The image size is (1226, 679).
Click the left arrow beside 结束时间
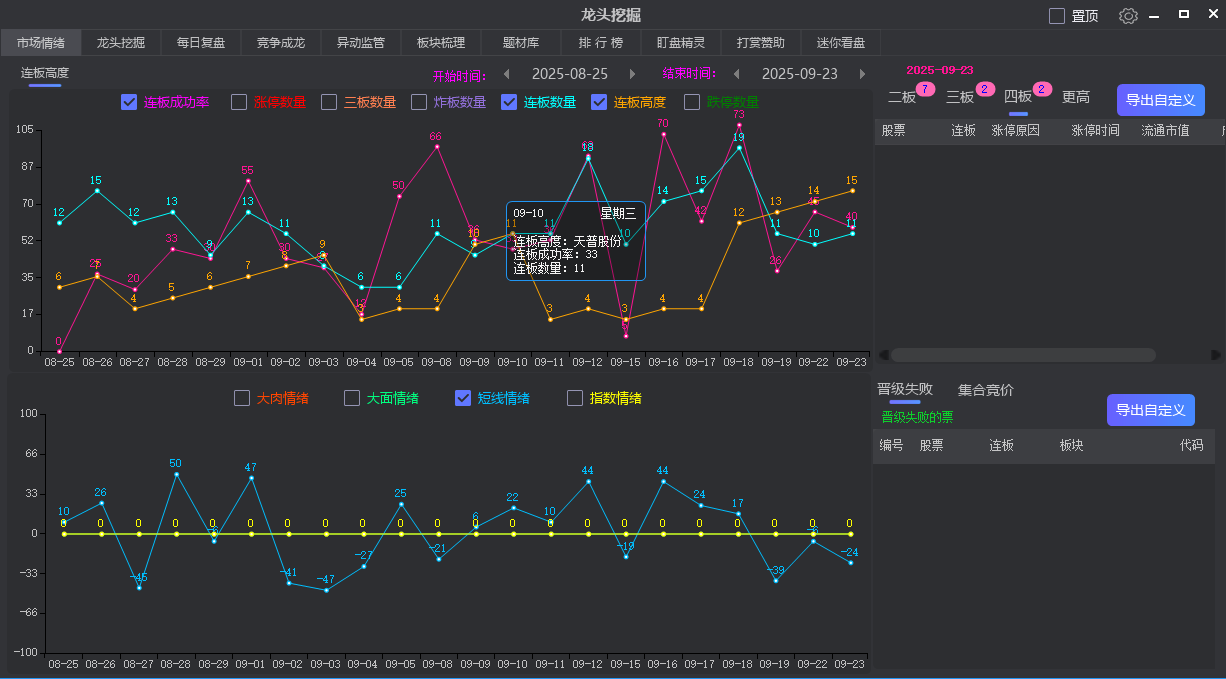coord(737,74)
